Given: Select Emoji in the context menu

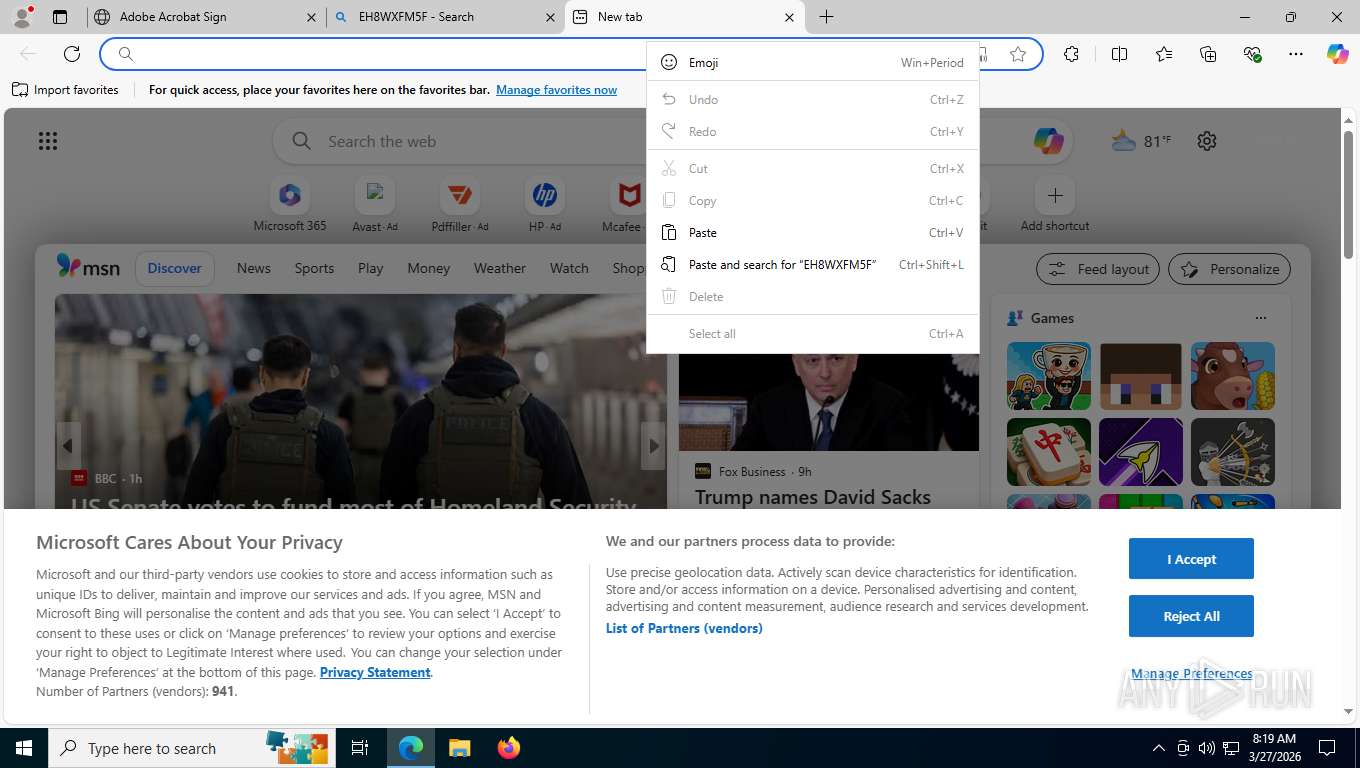Looking at the screenshot, I should 813,62.
